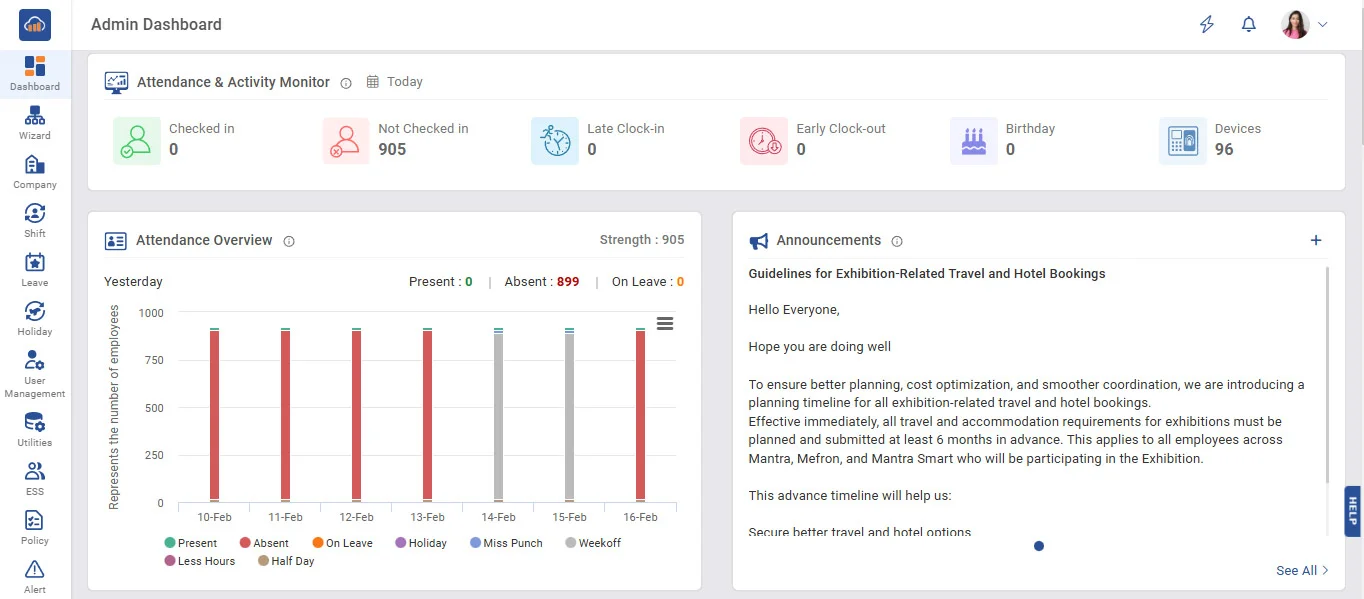Click the Devices icon tile

pos(1182,140)
